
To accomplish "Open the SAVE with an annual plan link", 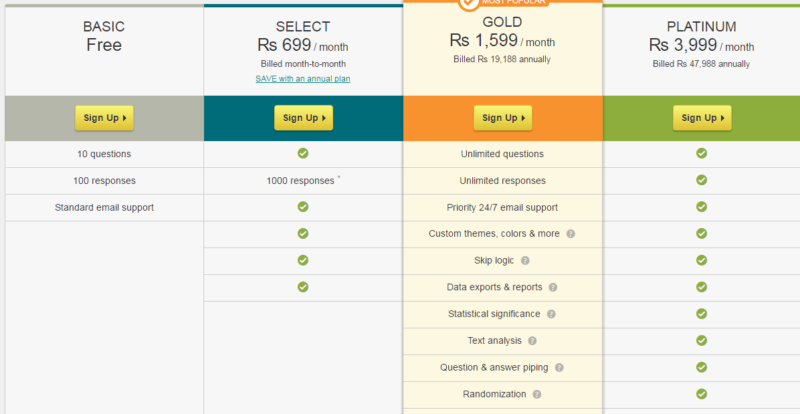I will tap(303, 79).
